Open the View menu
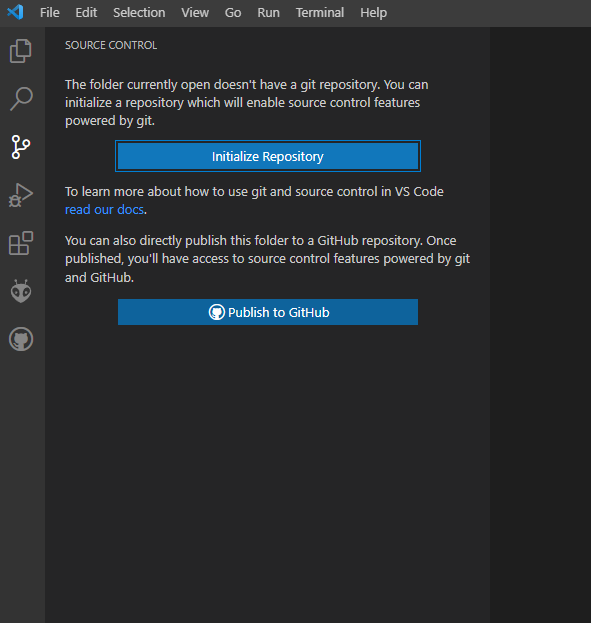 click(x=195, y=13)
